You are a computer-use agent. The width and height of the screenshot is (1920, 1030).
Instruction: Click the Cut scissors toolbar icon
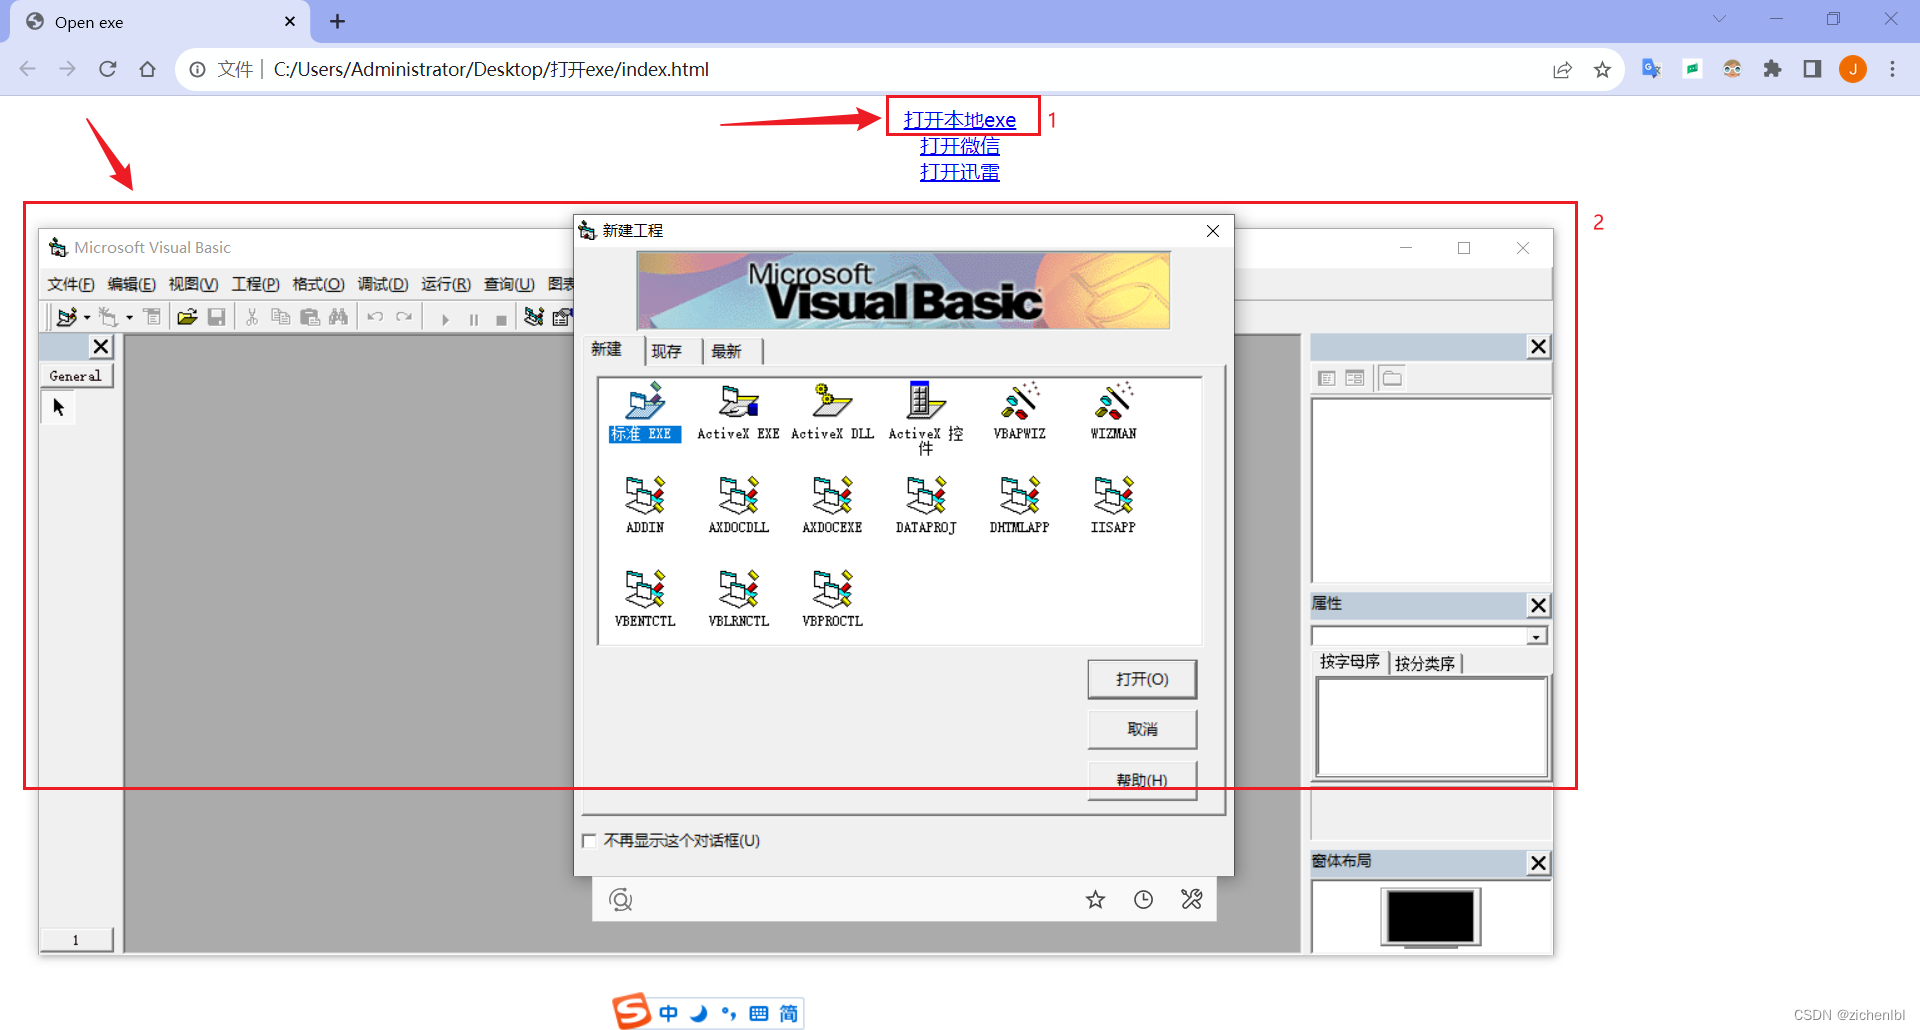(252, 317)
